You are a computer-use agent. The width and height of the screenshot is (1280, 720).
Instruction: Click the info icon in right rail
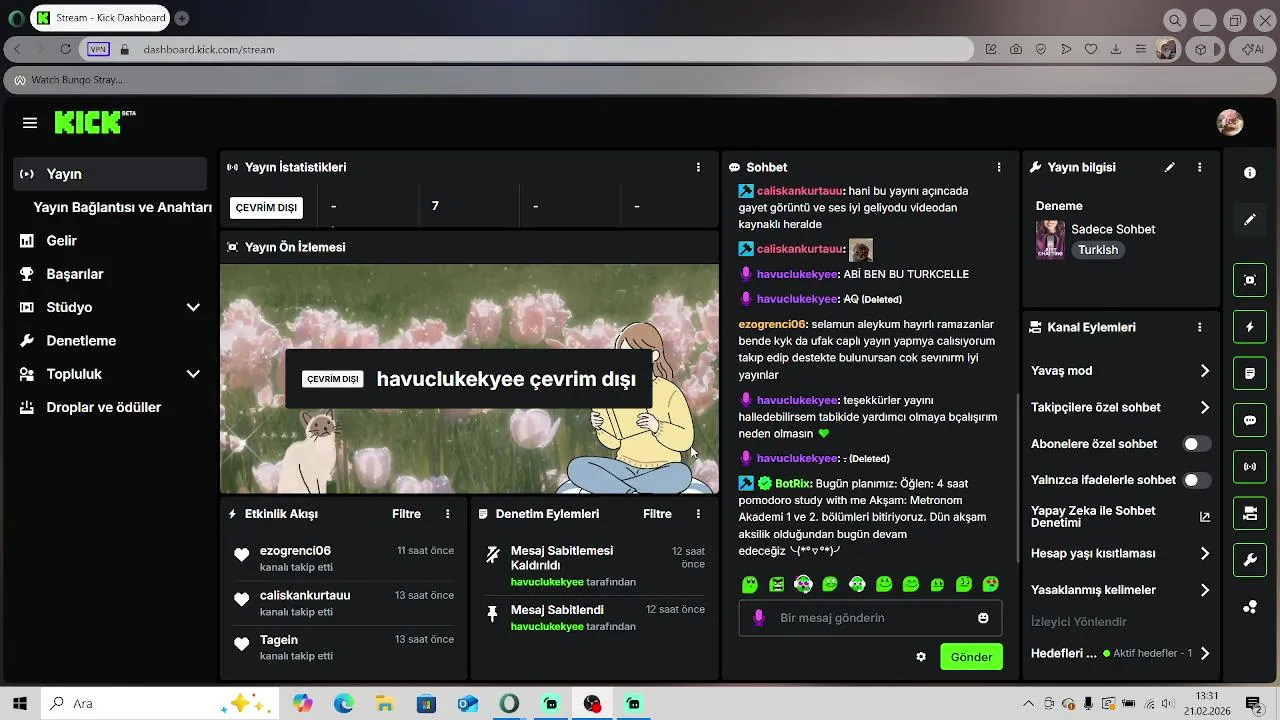coord(1250,173)
